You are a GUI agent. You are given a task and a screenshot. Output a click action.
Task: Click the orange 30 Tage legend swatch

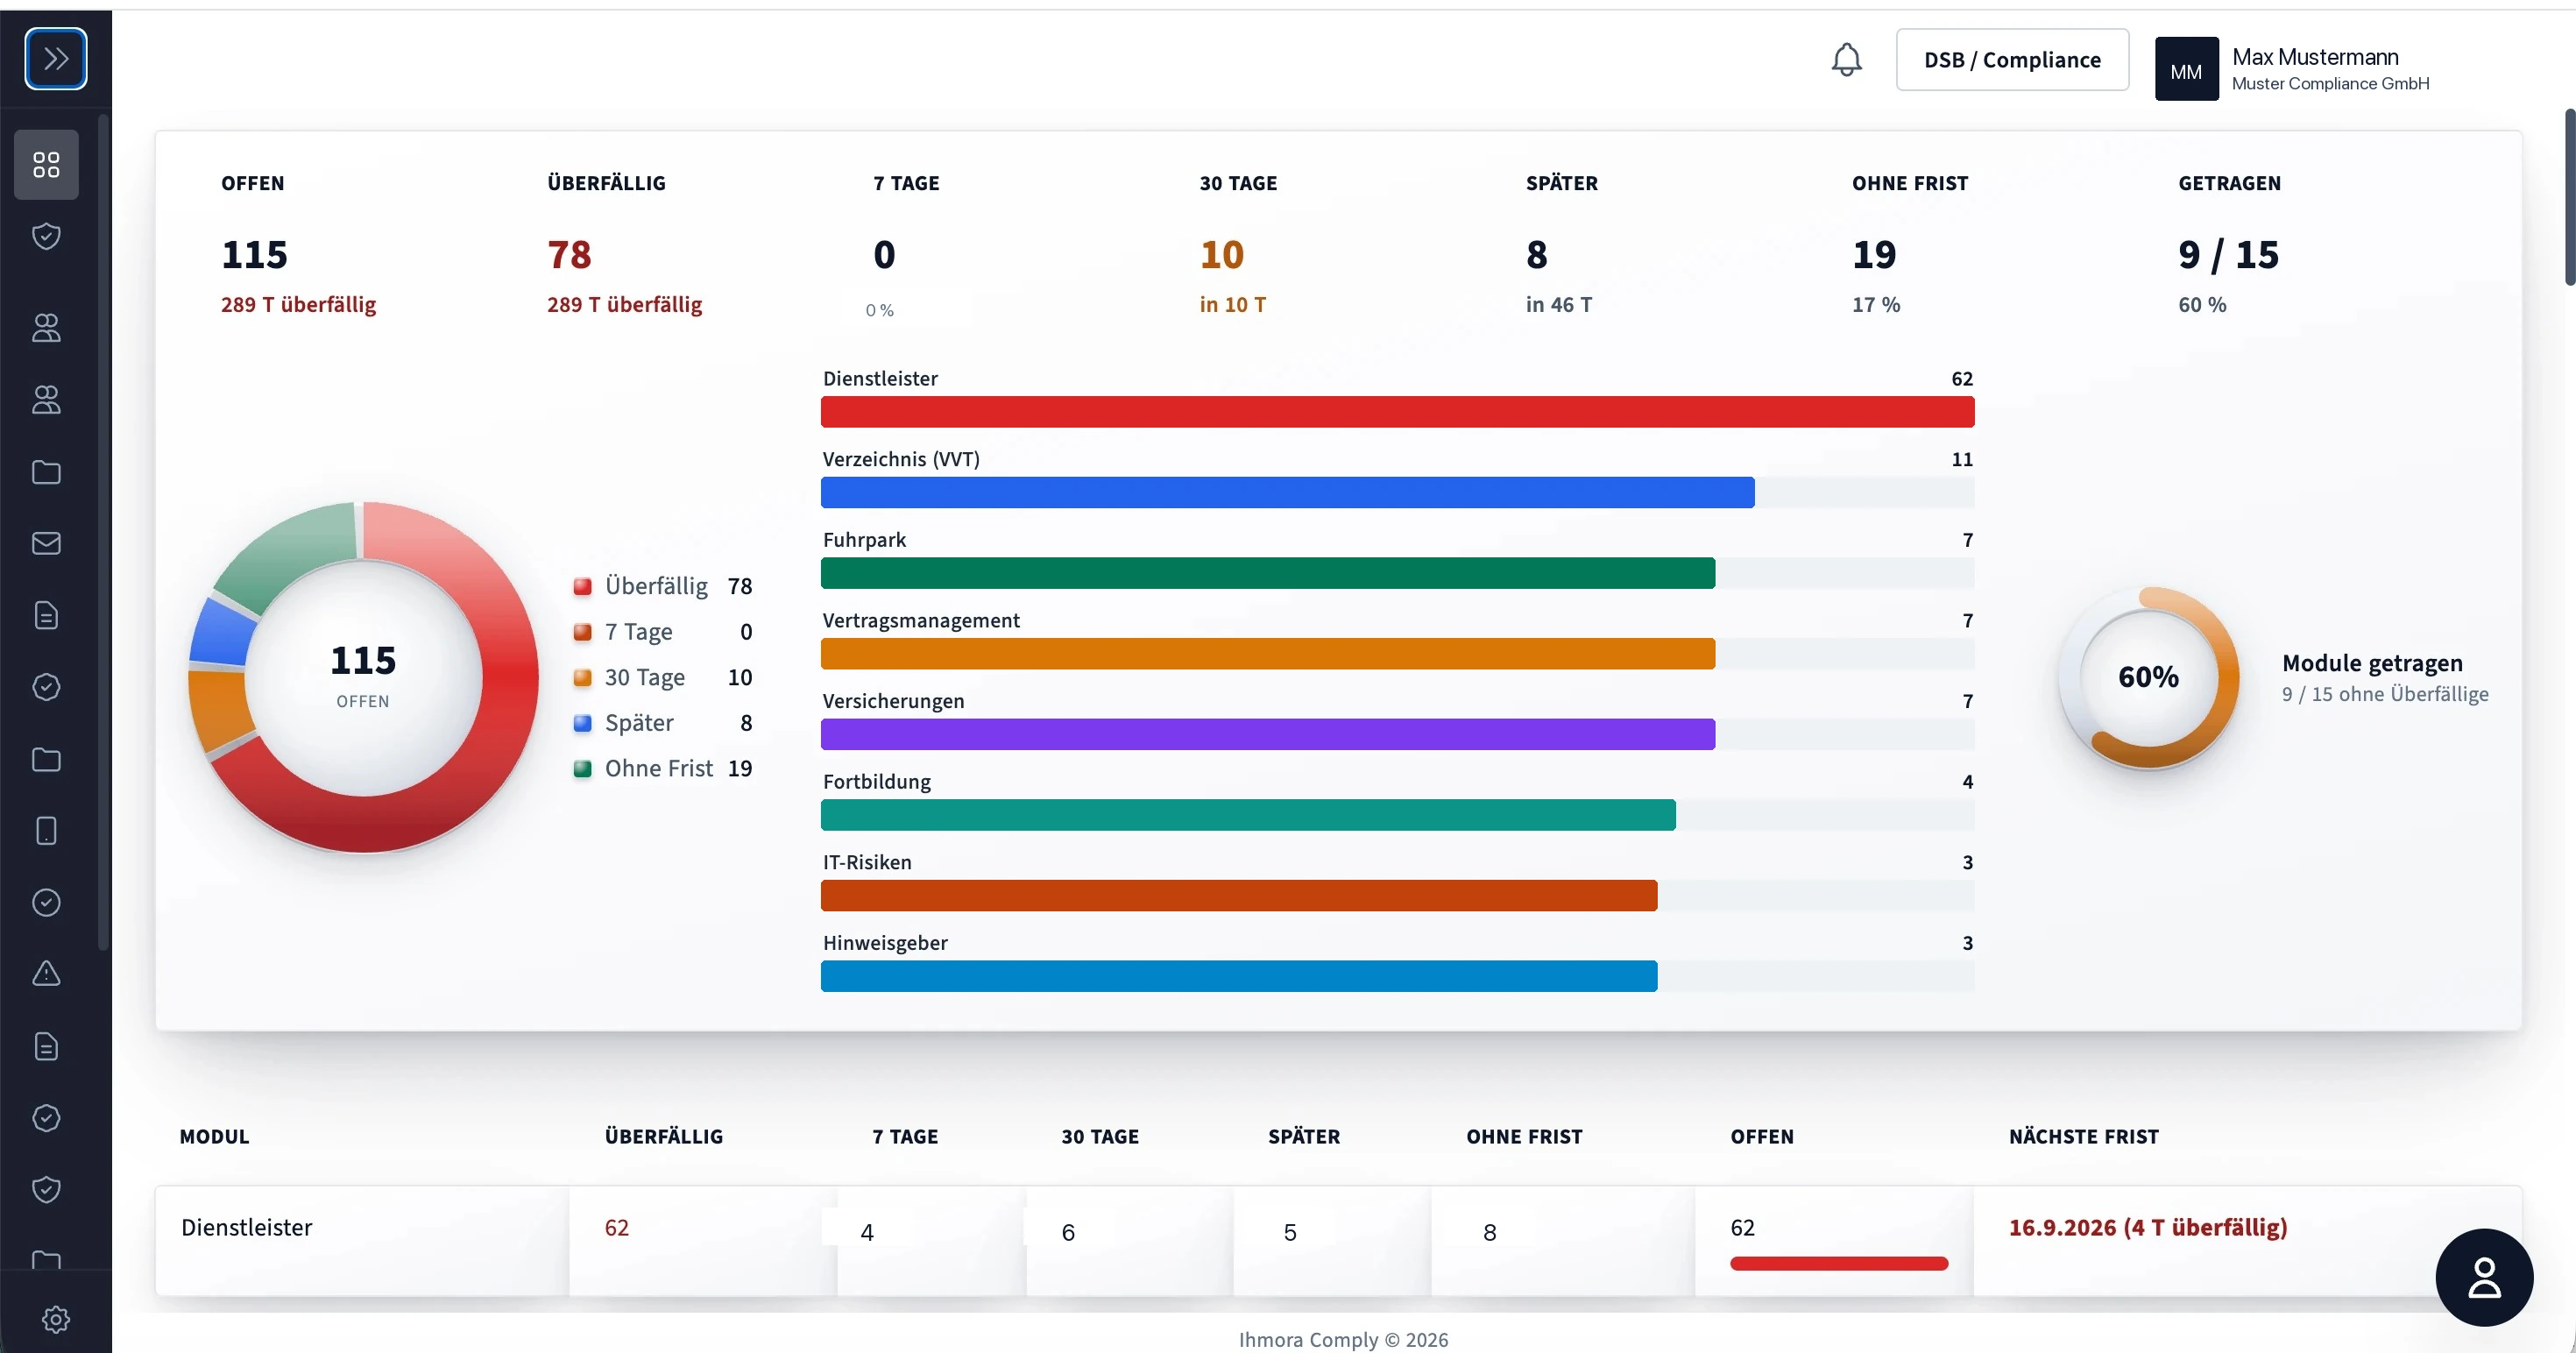(x=582, y=677)
